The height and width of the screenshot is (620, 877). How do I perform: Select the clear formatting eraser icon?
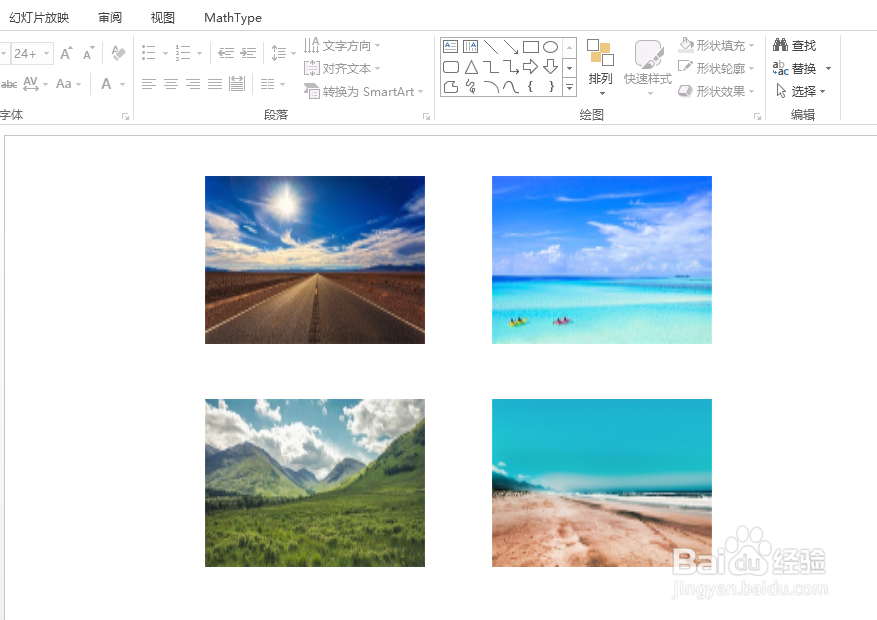117,52
